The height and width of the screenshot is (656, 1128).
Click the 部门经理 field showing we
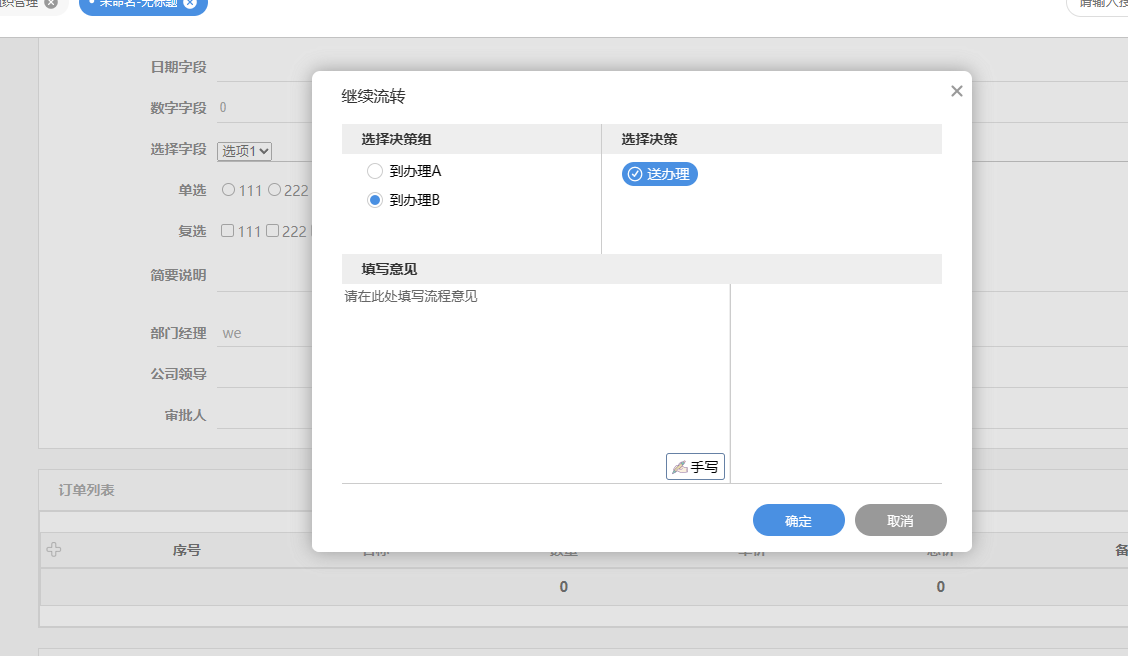tap(262, 333)
